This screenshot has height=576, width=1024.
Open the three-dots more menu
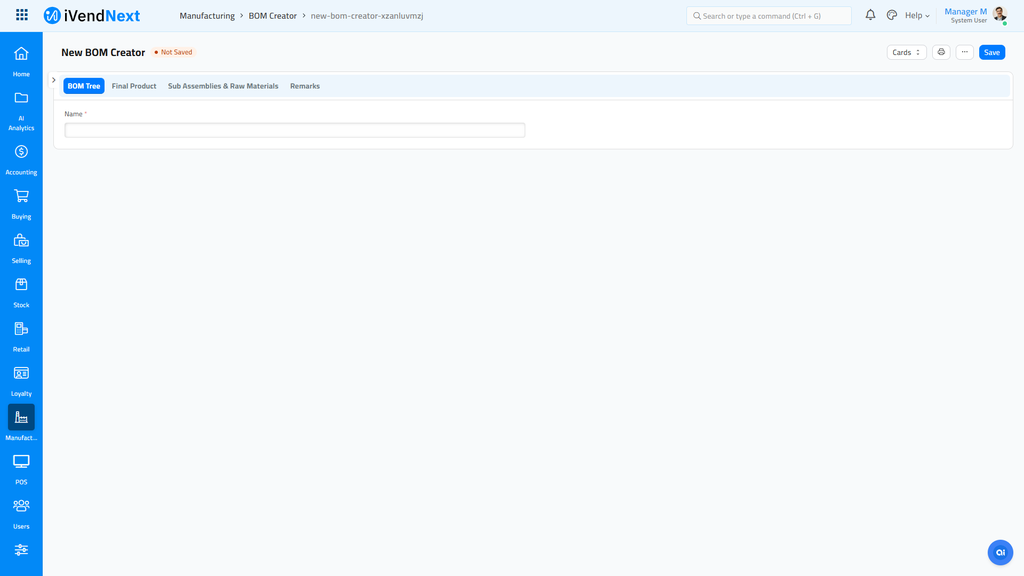(x=965, y=52)
